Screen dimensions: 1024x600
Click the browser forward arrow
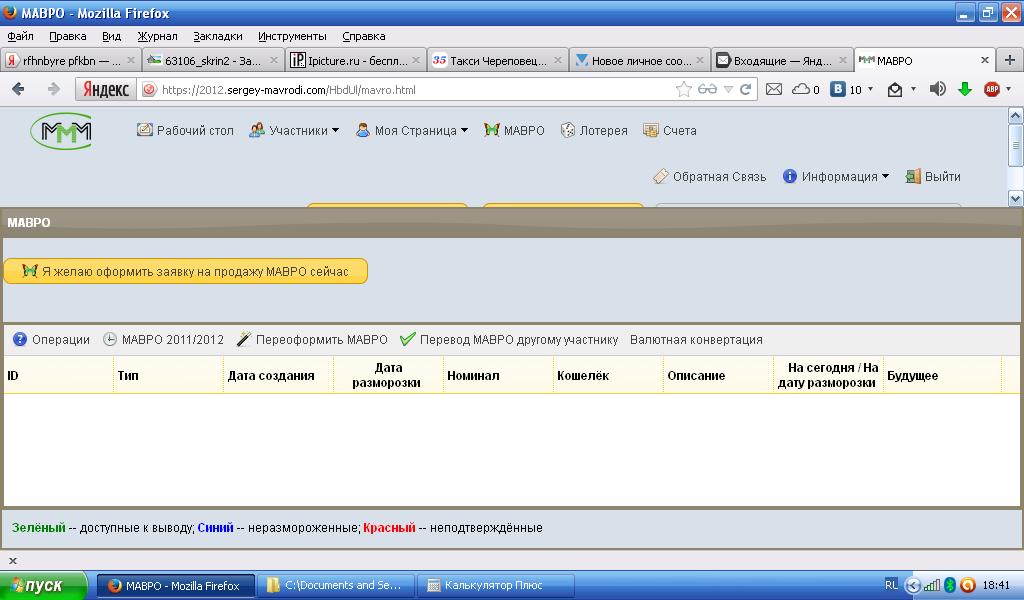54,89
